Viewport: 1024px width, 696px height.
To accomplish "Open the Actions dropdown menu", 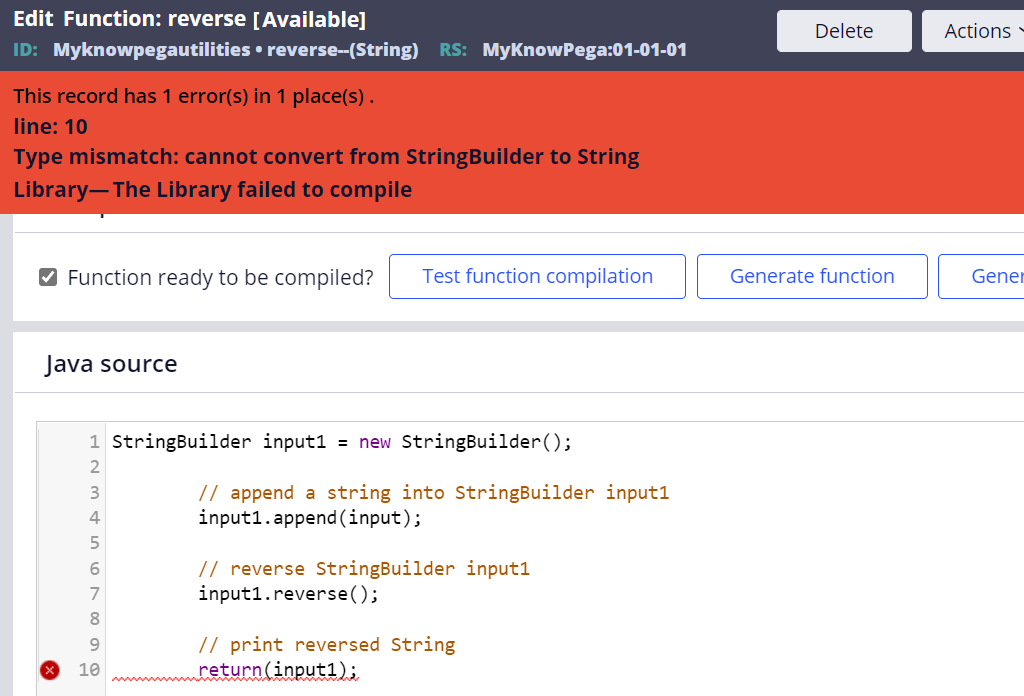I will tap(976, 31).
